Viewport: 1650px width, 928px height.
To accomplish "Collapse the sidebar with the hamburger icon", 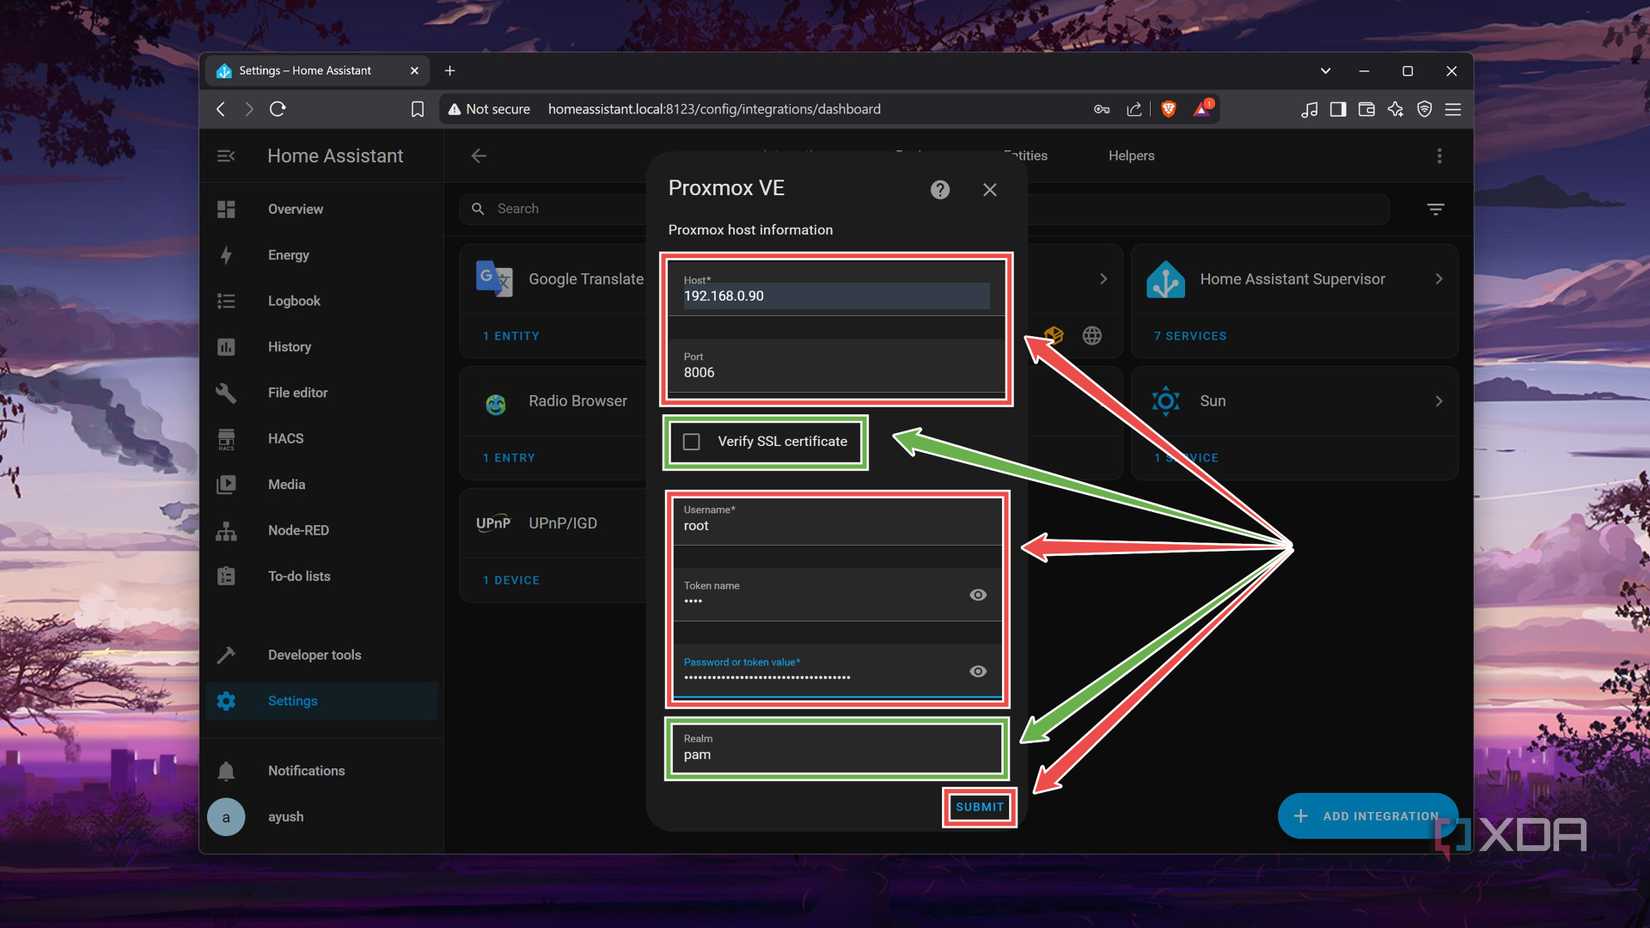I will pos(226,156).
